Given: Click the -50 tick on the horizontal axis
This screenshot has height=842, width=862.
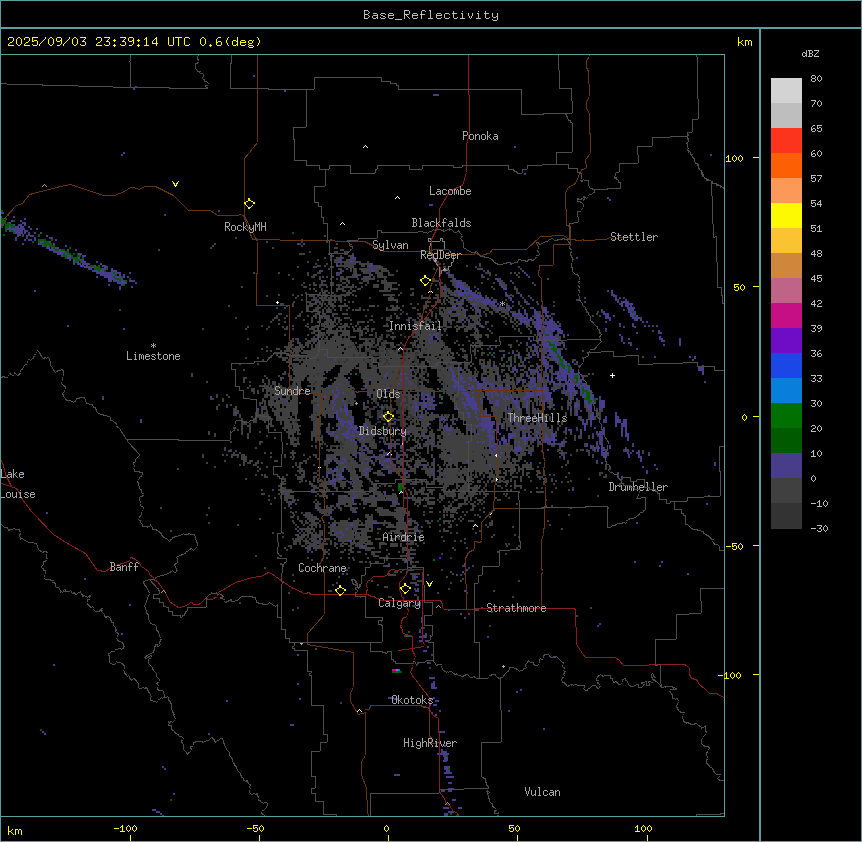Looking at the screenshot, I should point(255,829).
